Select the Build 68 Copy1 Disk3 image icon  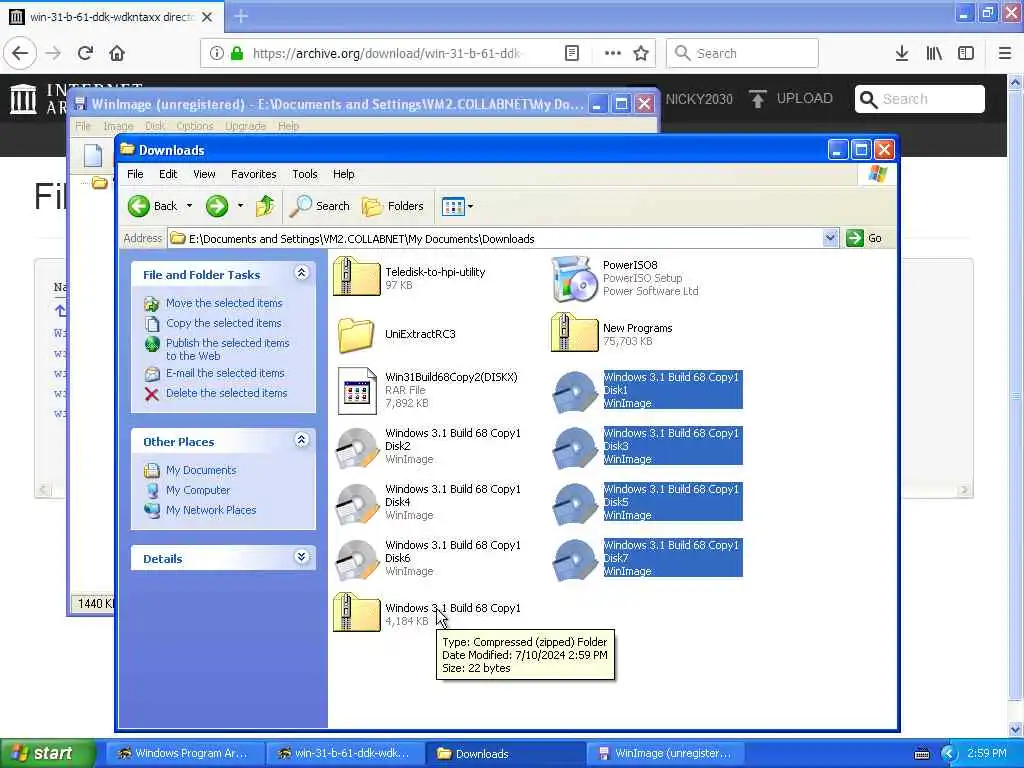[x=575, y=447]
